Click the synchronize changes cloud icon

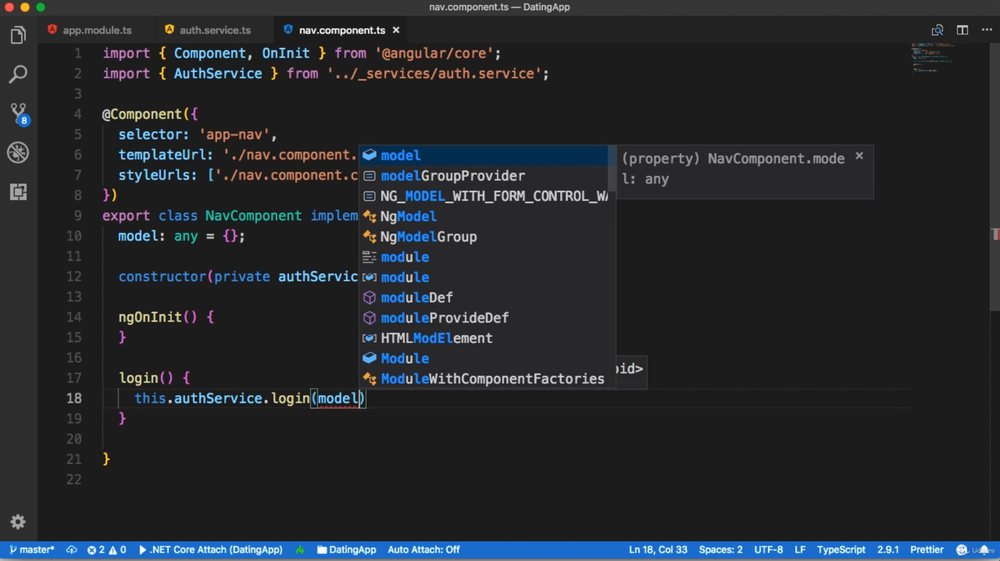tap(71, 550)
